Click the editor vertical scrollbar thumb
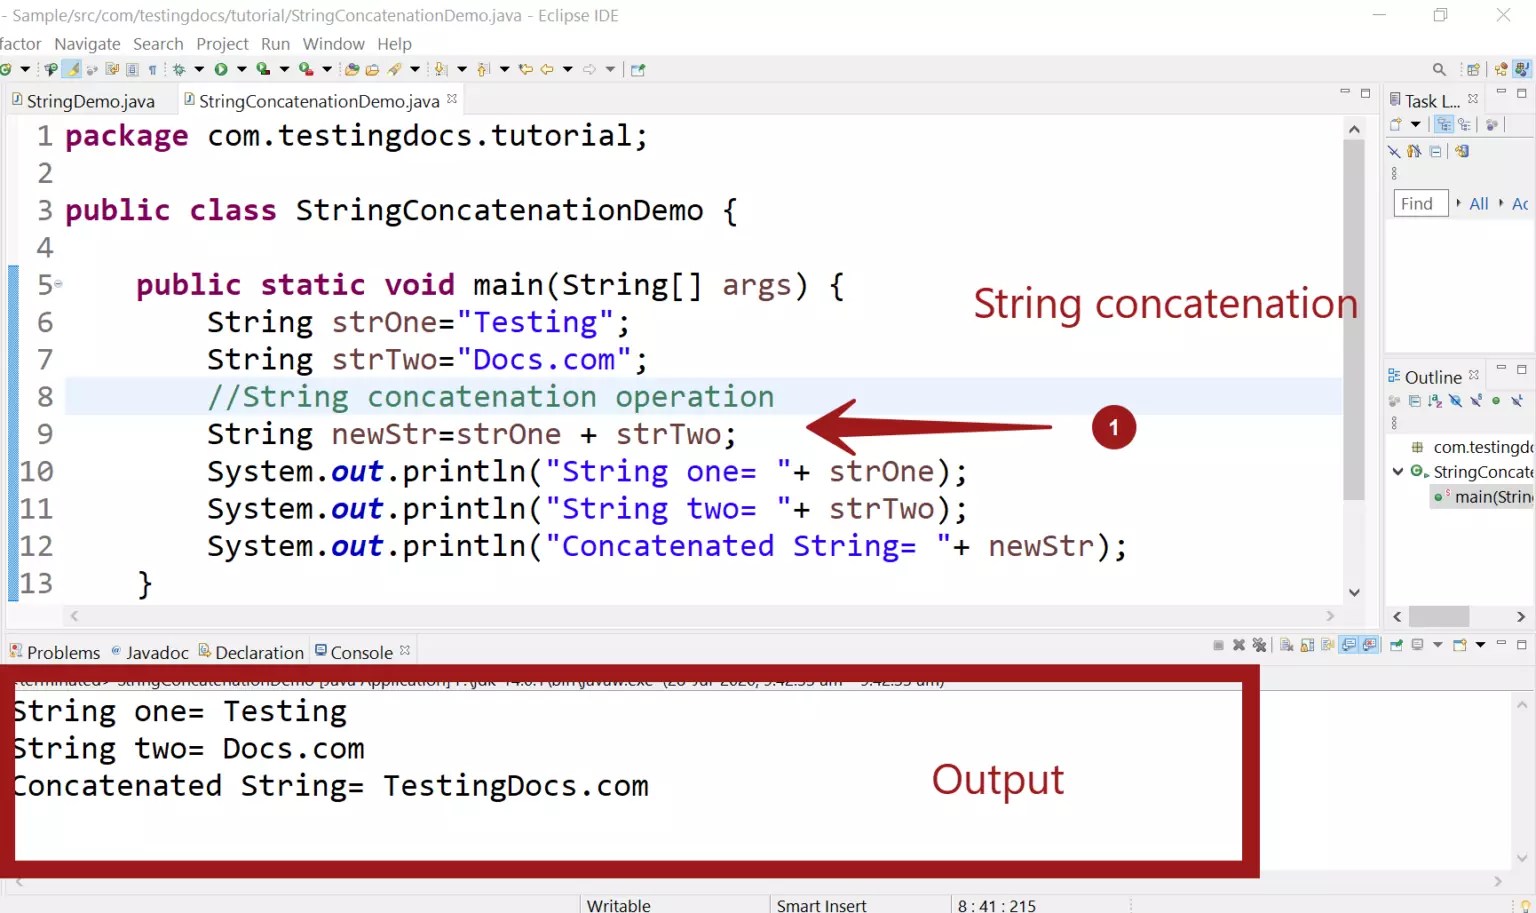 pos(1354,320)
